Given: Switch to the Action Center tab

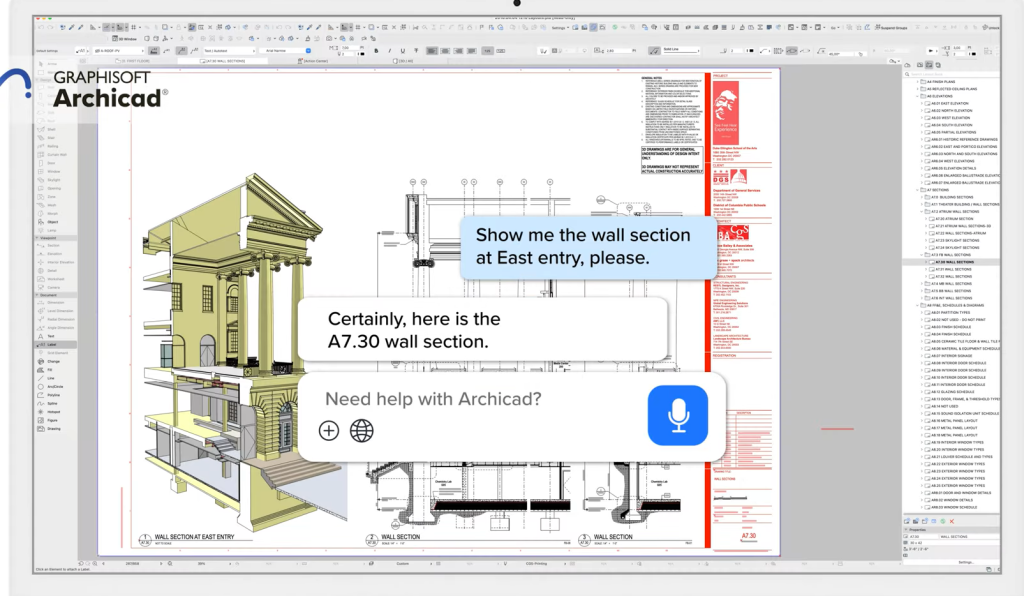Looking at the screenshot, I should (x=312, y=61).
